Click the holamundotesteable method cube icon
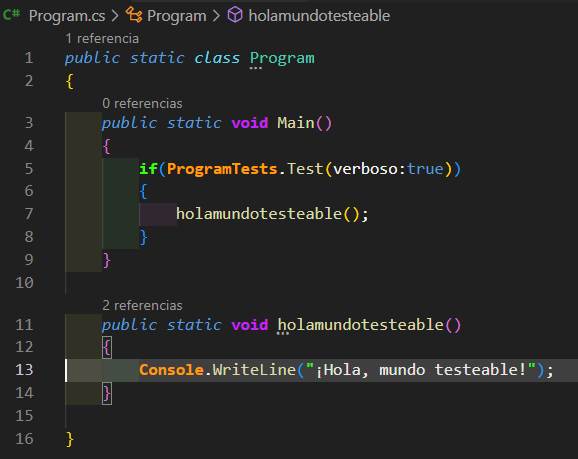Image resolution: width=578 pixels, height=459 pixels. coord(235,15)
